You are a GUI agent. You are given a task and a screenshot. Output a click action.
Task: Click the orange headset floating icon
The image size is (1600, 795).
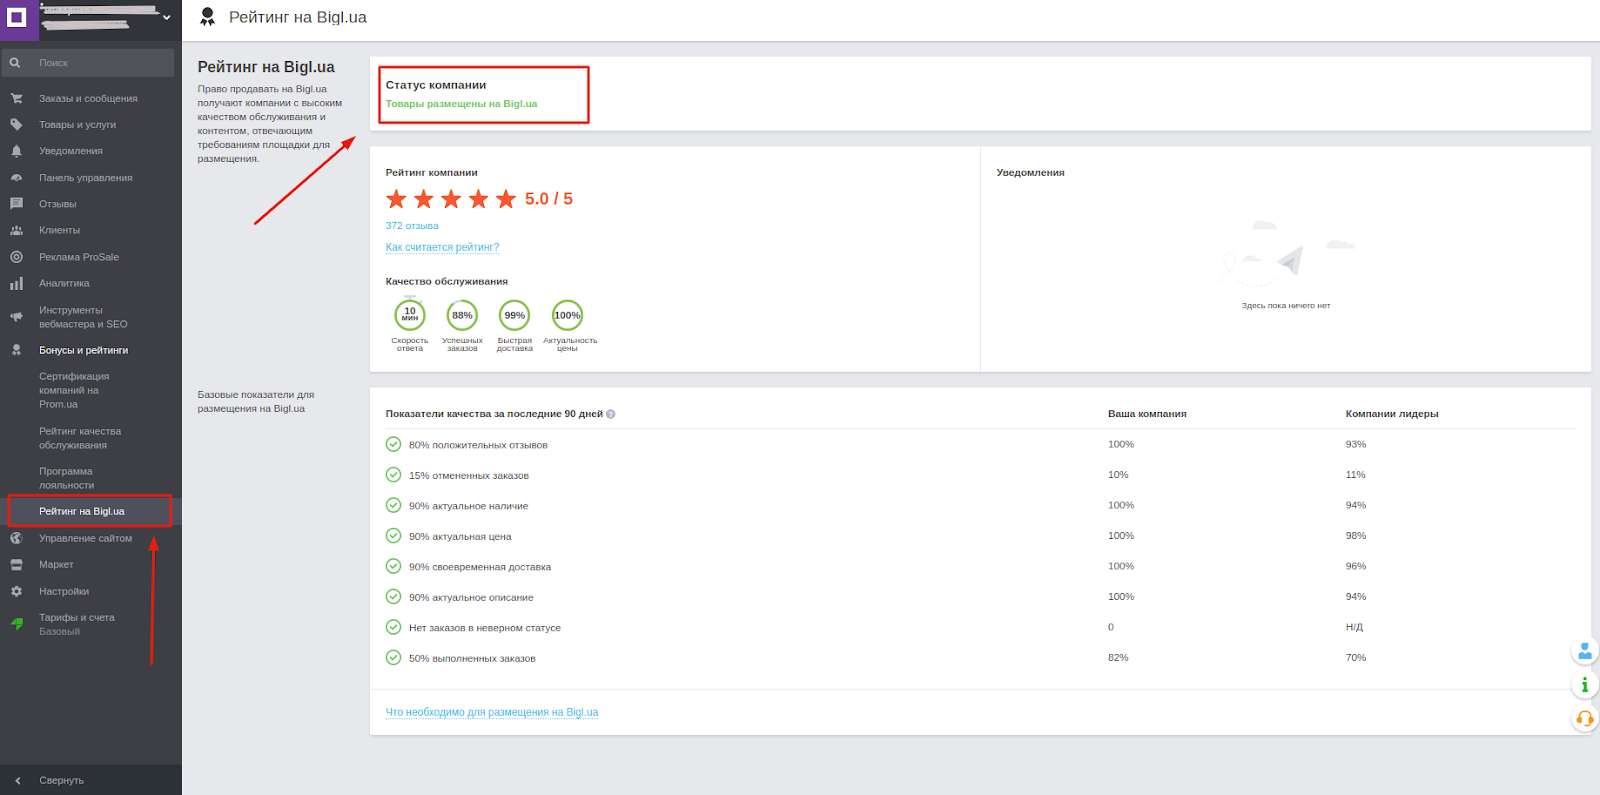[x=1585, y=718]
